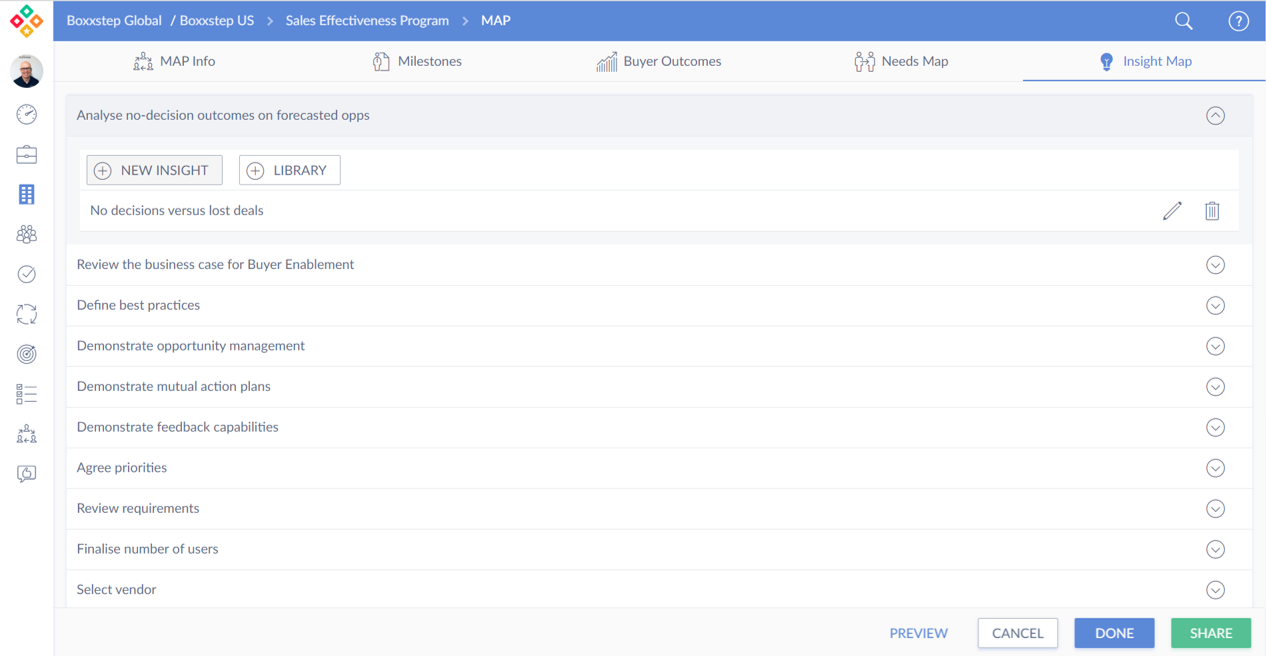
Task: Collapse 'Analyse no-decision outcomes' section
Action: click(1215, 116)
